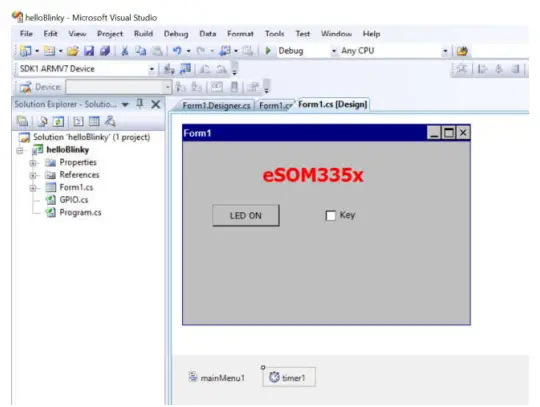Open the Undo history dropdown arrow

188,51
